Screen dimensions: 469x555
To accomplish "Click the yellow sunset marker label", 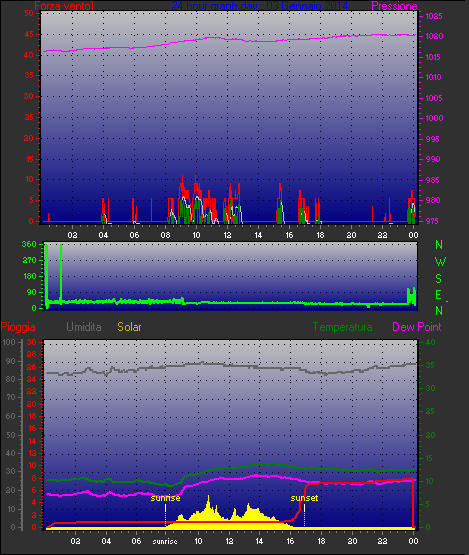I will pos(304,498).
